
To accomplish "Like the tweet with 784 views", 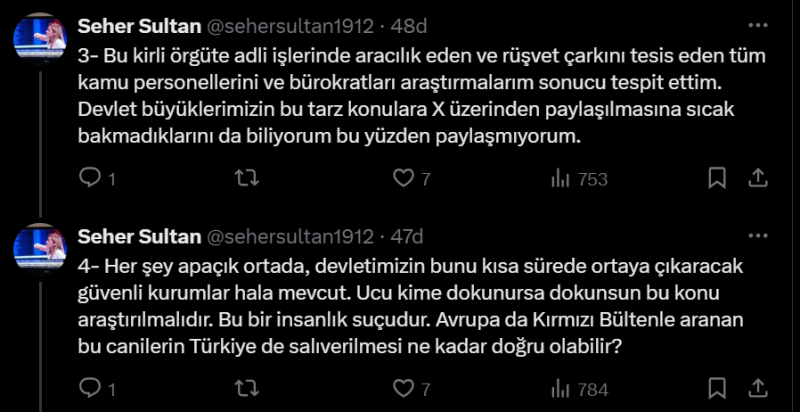I will click(403, 387).
